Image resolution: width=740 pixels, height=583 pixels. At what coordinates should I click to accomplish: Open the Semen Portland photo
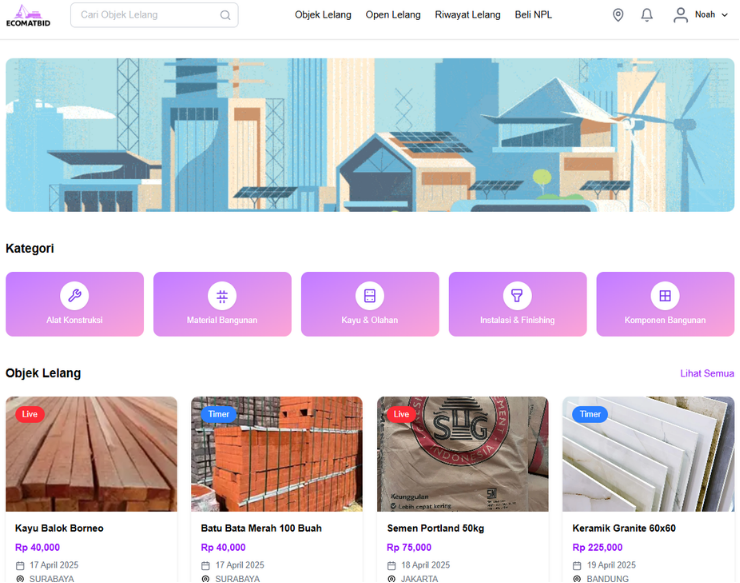pyautogui.click(x=463, y=454)
